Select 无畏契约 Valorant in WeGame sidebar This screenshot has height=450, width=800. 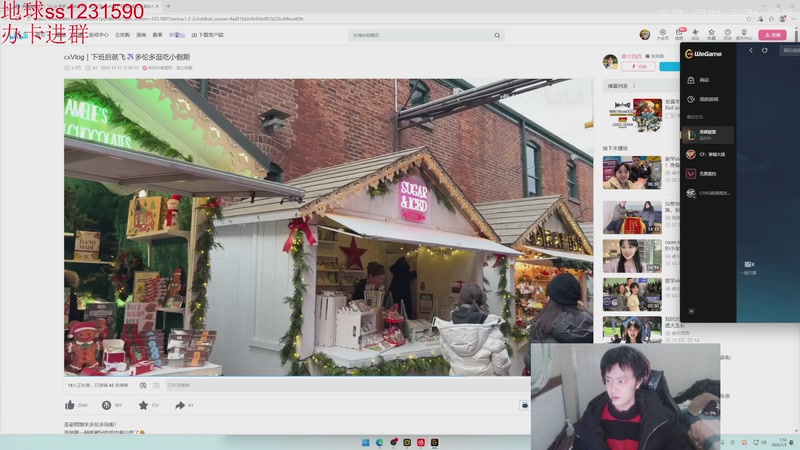[708, 173]
